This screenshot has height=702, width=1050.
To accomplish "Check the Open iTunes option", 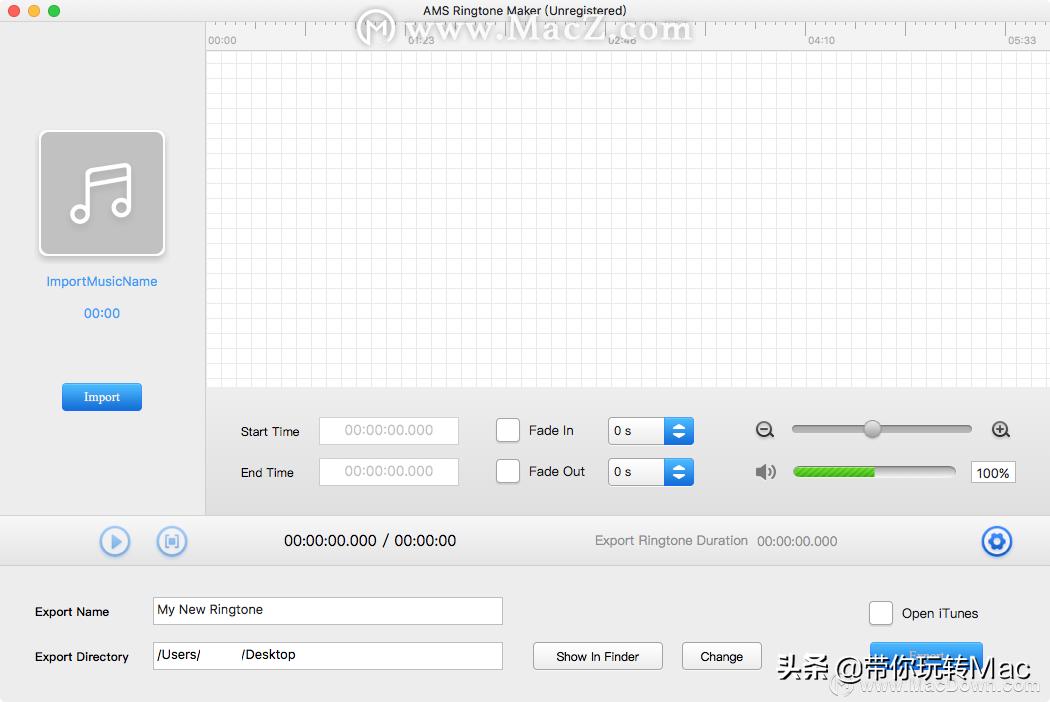I will coord(880,613).
